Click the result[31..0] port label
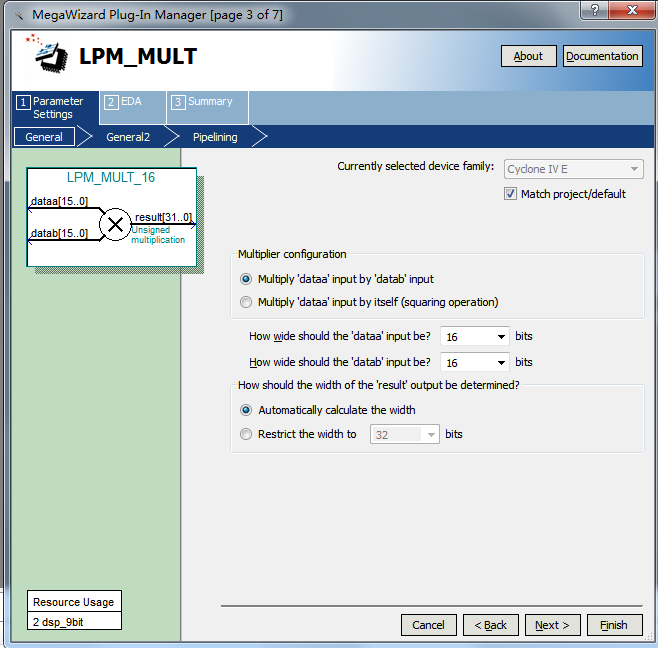Viewport: 658px width, 648px height. click(x=164, y=217)
